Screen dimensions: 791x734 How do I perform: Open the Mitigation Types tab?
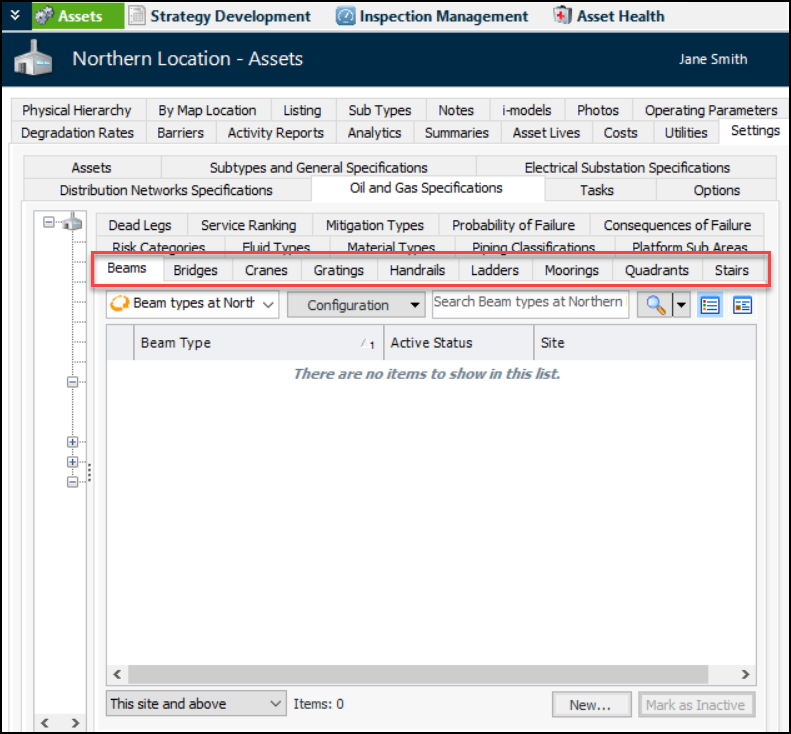[375, 225]
